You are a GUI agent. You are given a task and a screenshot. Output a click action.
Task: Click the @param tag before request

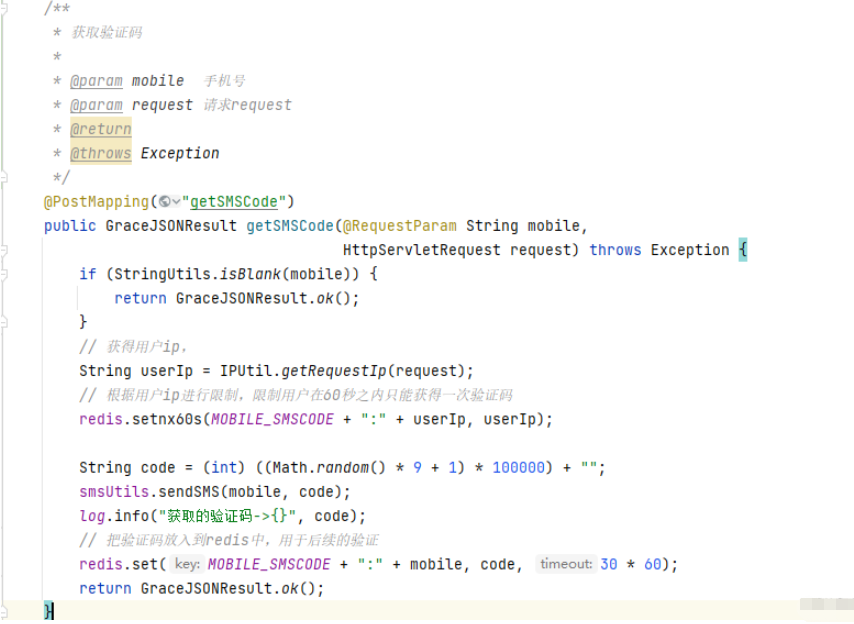click(96, 105)
